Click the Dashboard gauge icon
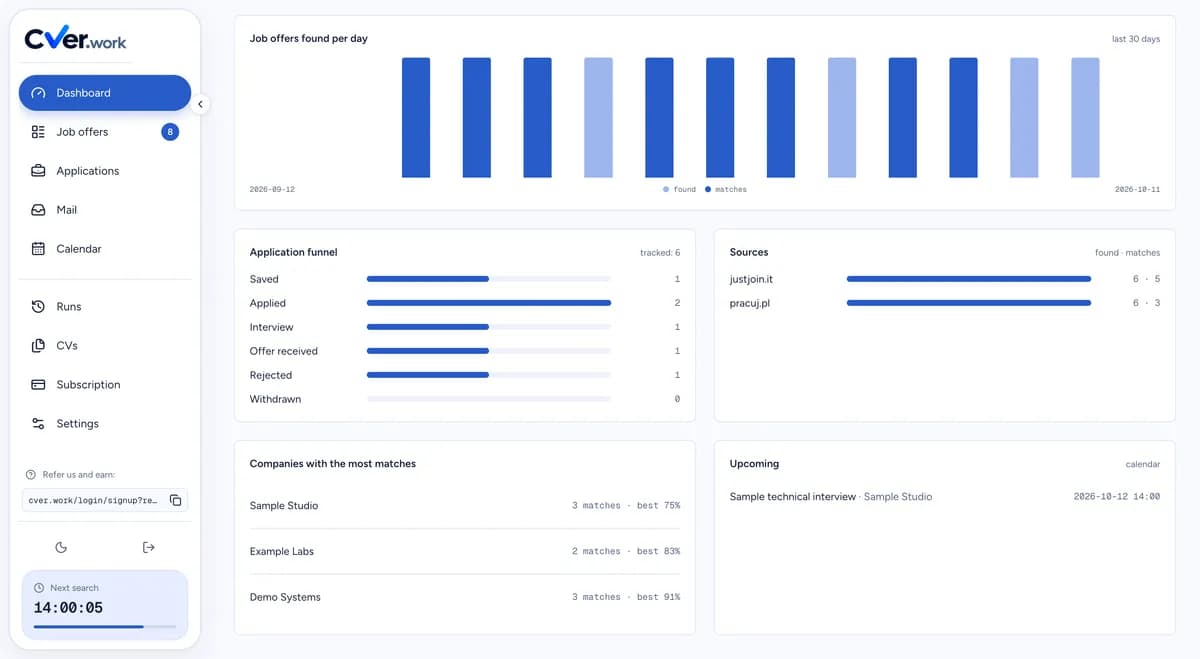 click(38, 93)
